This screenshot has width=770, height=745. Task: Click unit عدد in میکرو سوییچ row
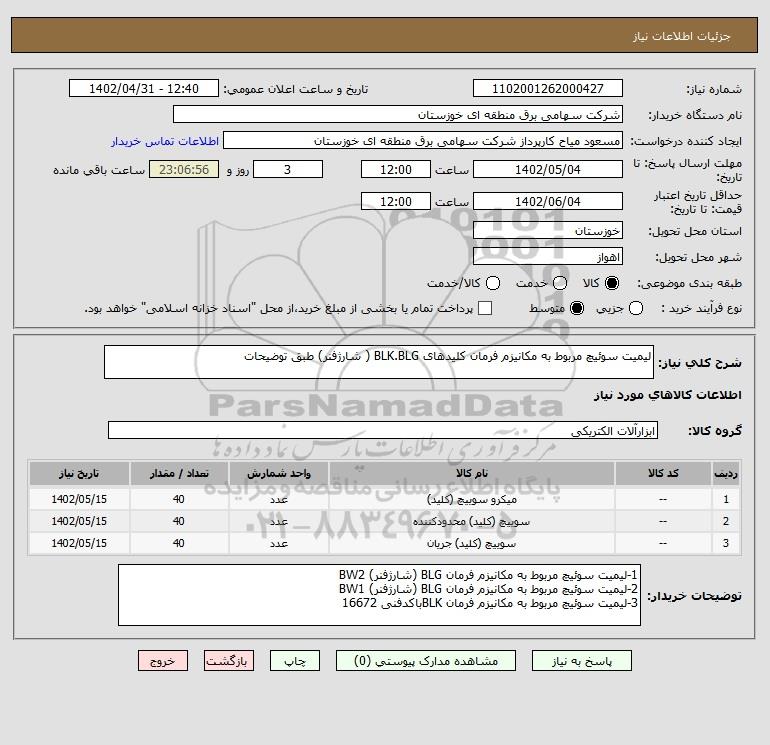[278, 499]
